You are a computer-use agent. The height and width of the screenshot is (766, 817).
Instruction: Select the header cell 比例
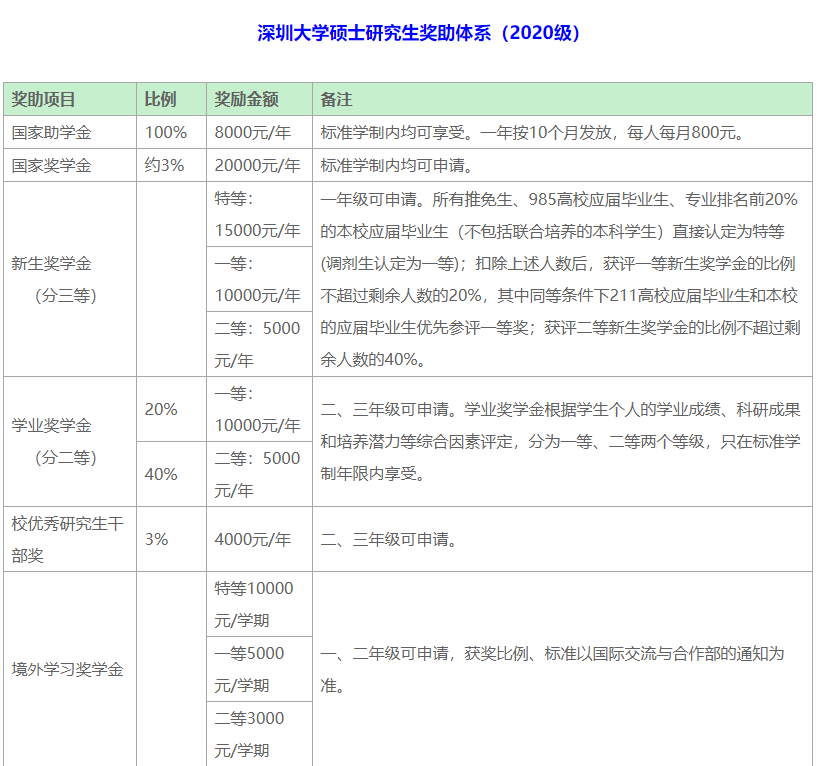171,99
